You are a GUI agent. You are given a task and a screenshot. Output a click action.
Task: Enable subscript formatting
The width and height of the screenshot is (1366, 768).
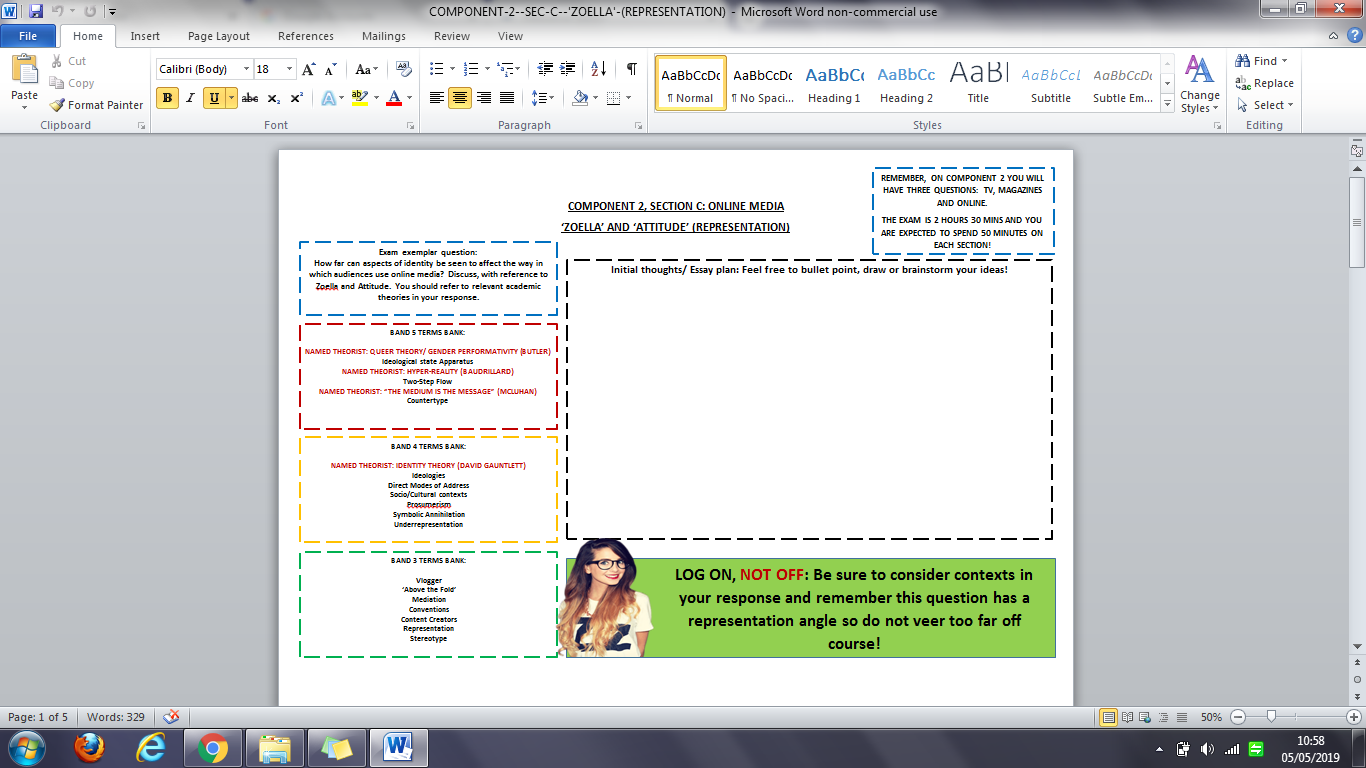(x=272, y=99)
